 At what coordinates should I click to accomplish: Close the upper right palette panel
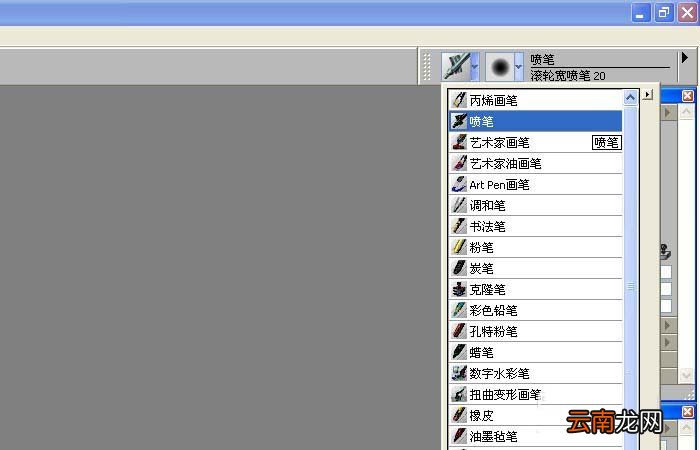[688, 96]
